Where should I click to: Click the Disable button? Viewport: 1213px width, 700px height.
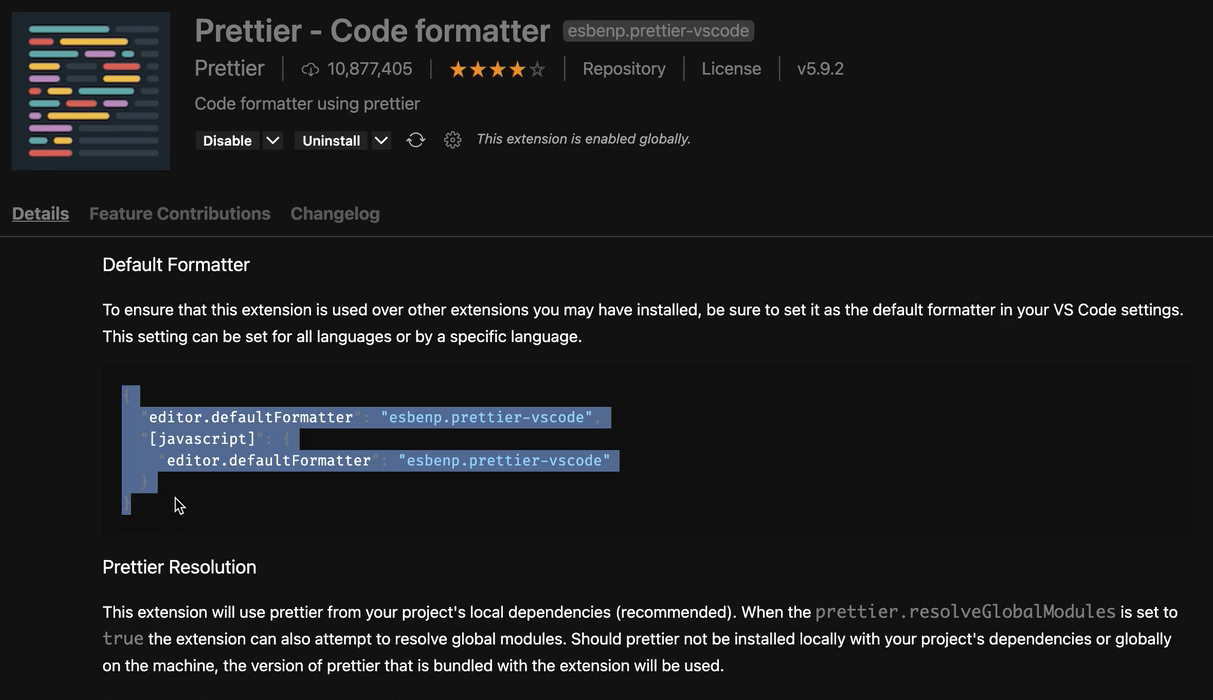(x=227, y=140)
